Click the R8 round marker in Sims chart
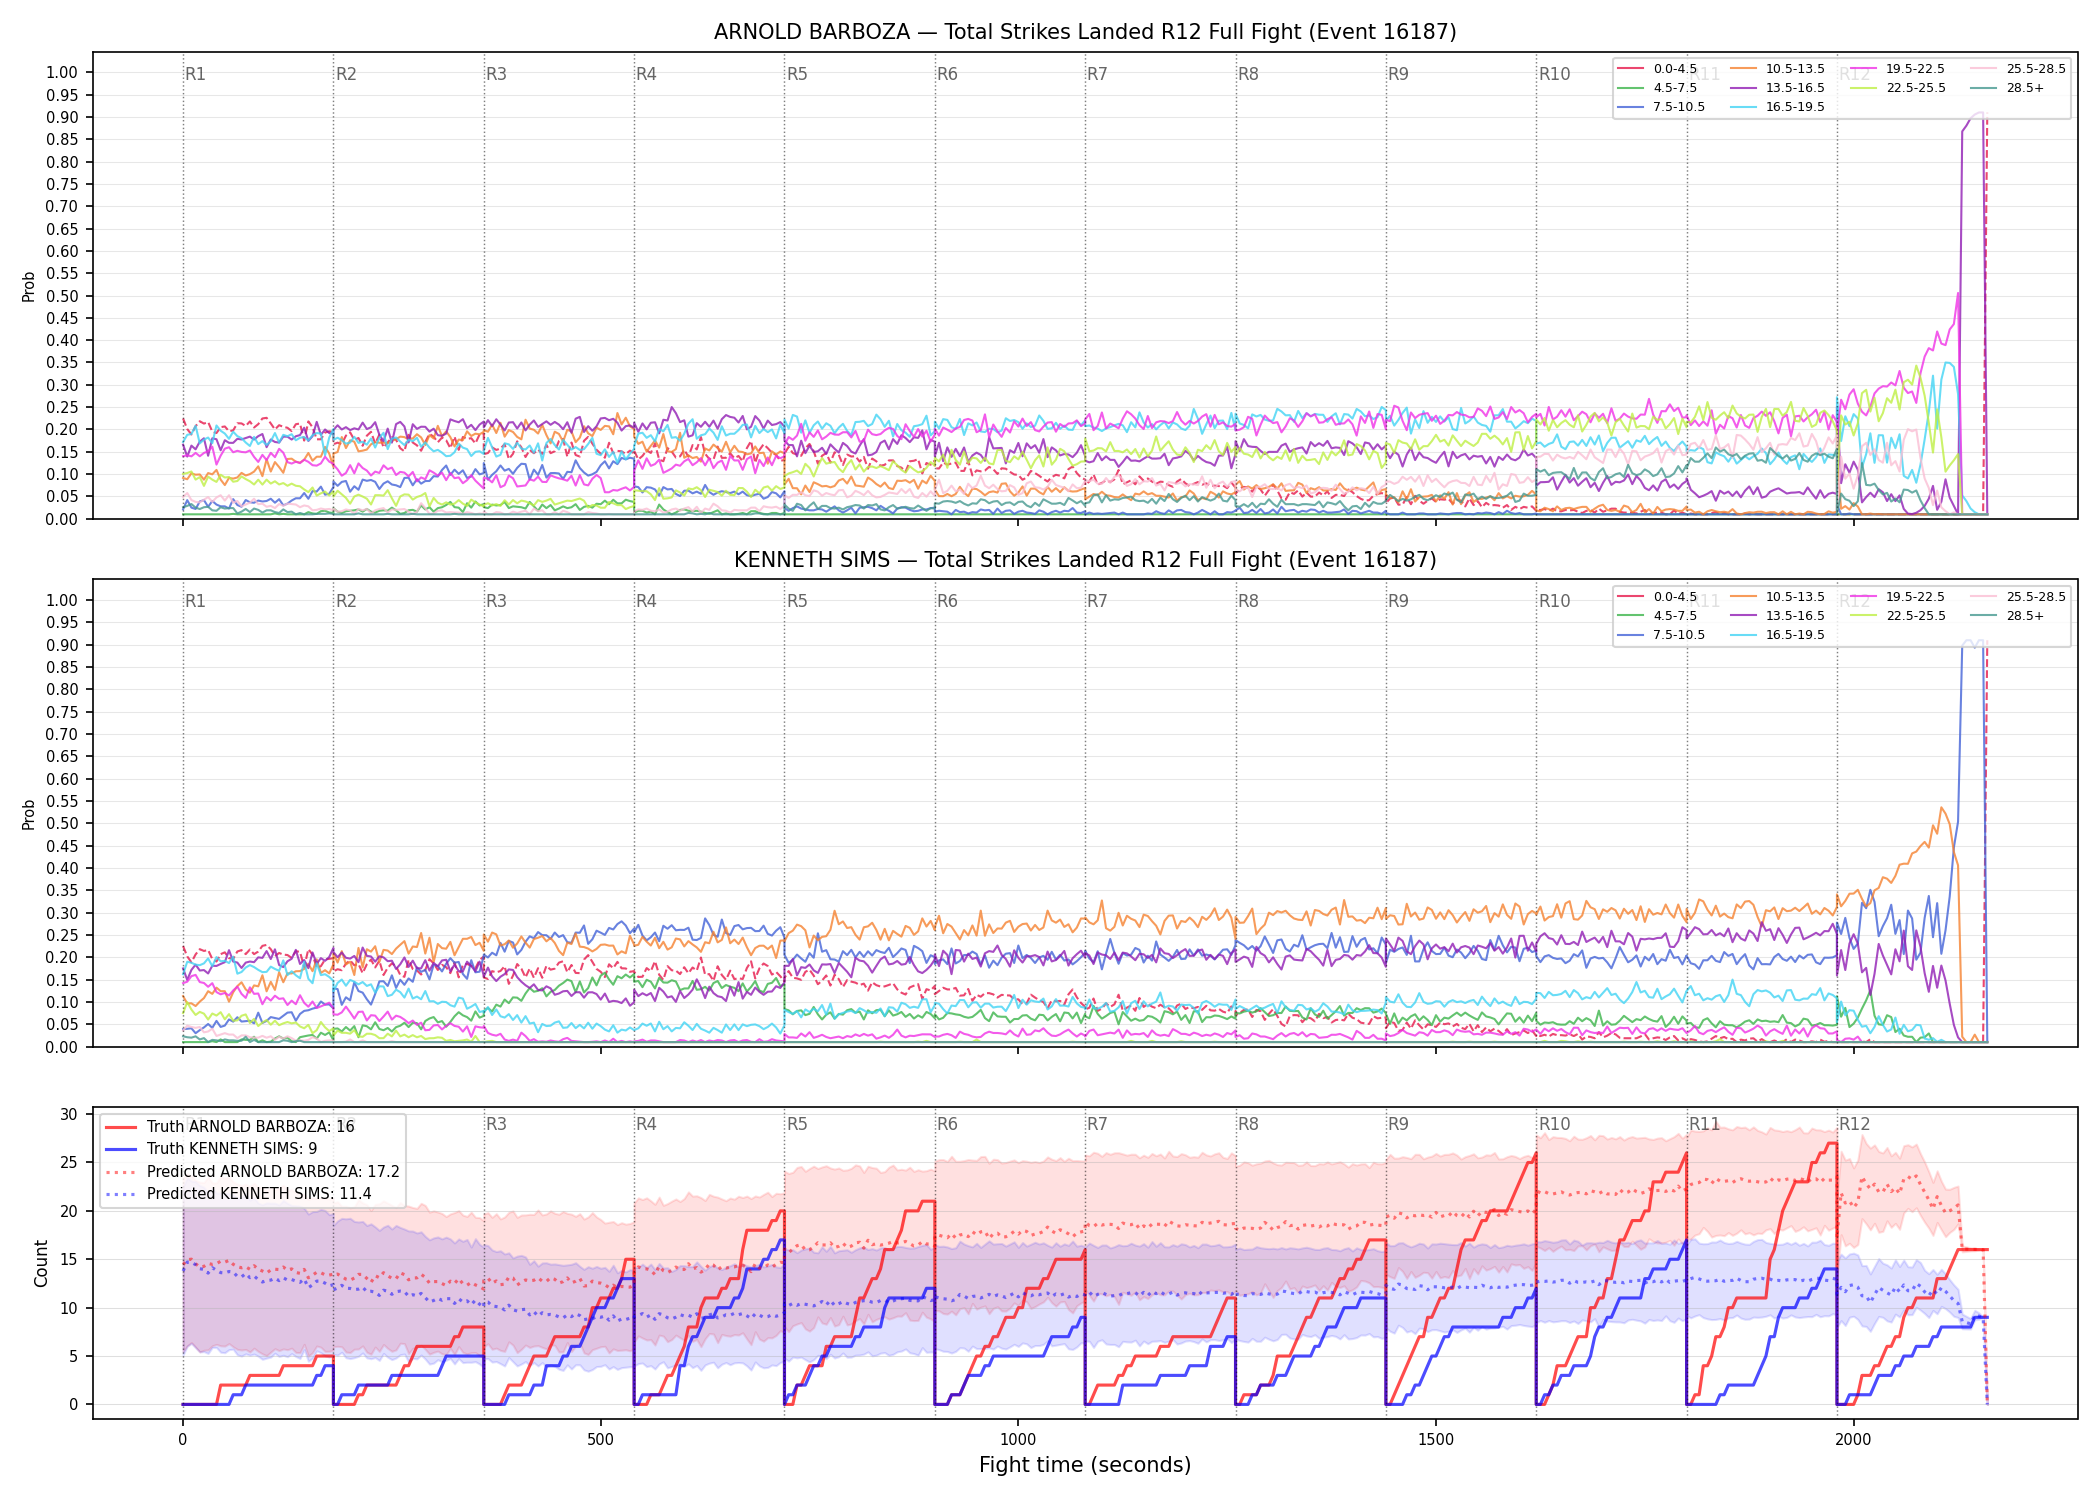The height and width of the screenshot is (1500, 2100). pos(1248,601)
